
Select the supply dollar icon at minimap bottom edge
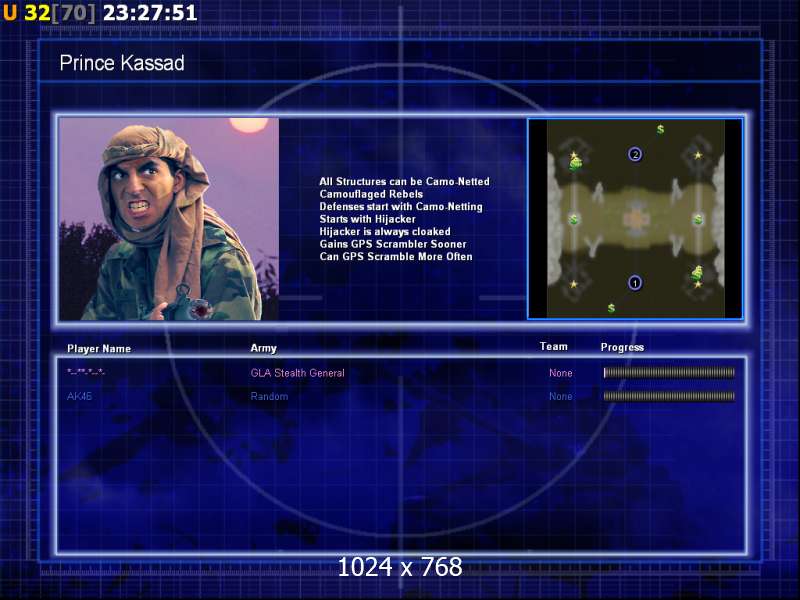[611, 308]
